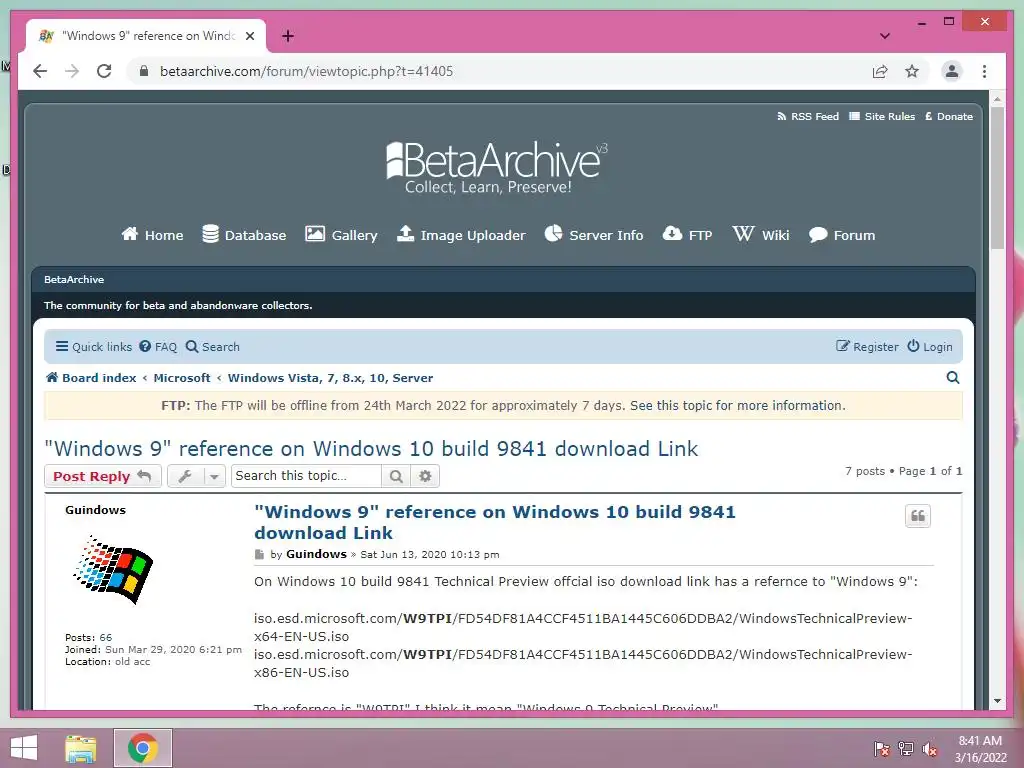Close the "Windows 9" reference tab
Screen dimensions: 1024x768
click(249, 36)
